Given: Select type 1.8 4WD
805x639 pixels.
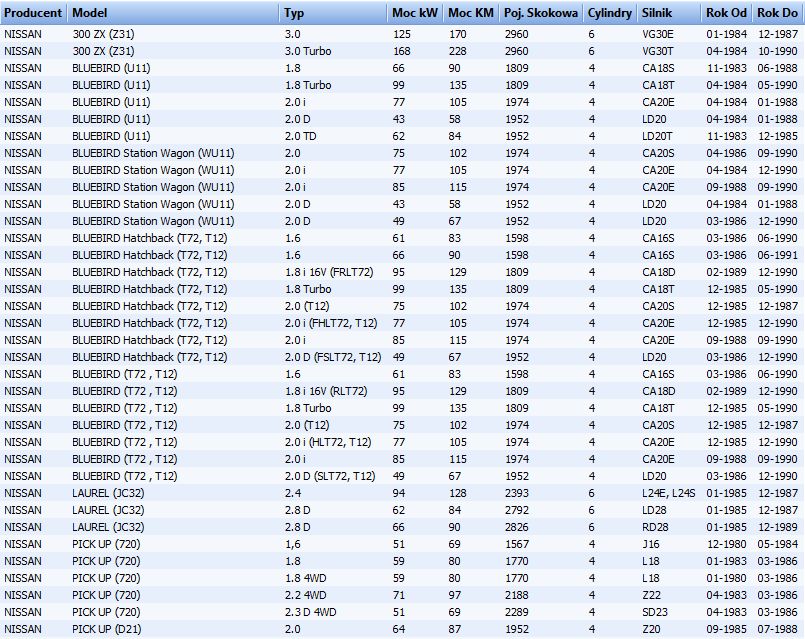Looking at the screenshot, I should [x=305, y=578].
